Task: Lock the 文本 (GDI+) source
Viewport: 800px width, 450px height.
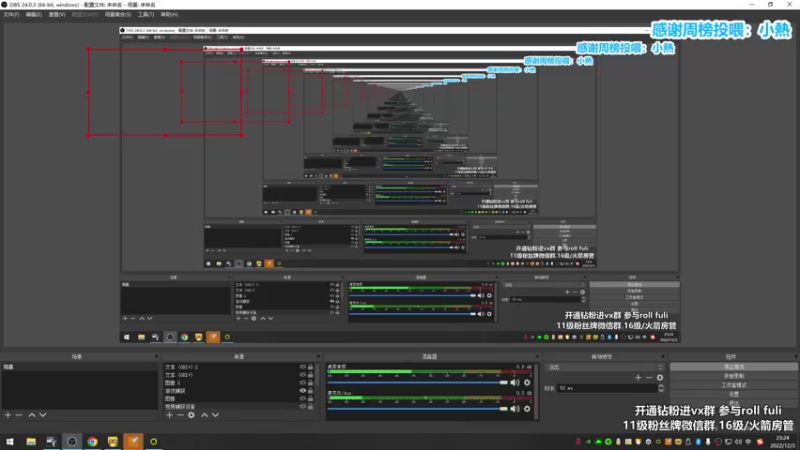Action: click(x=310, y=375)
